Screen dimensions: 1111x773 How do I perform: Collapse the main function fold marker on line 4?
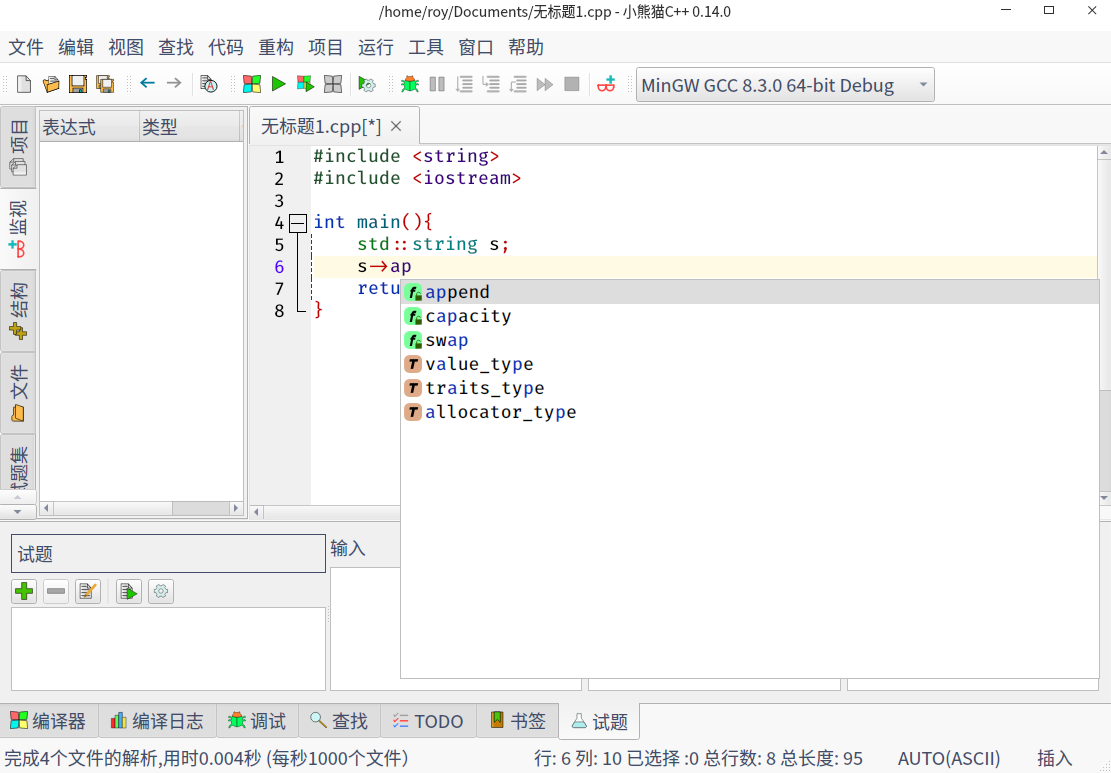pyautogui.click(x=298, y=223)
